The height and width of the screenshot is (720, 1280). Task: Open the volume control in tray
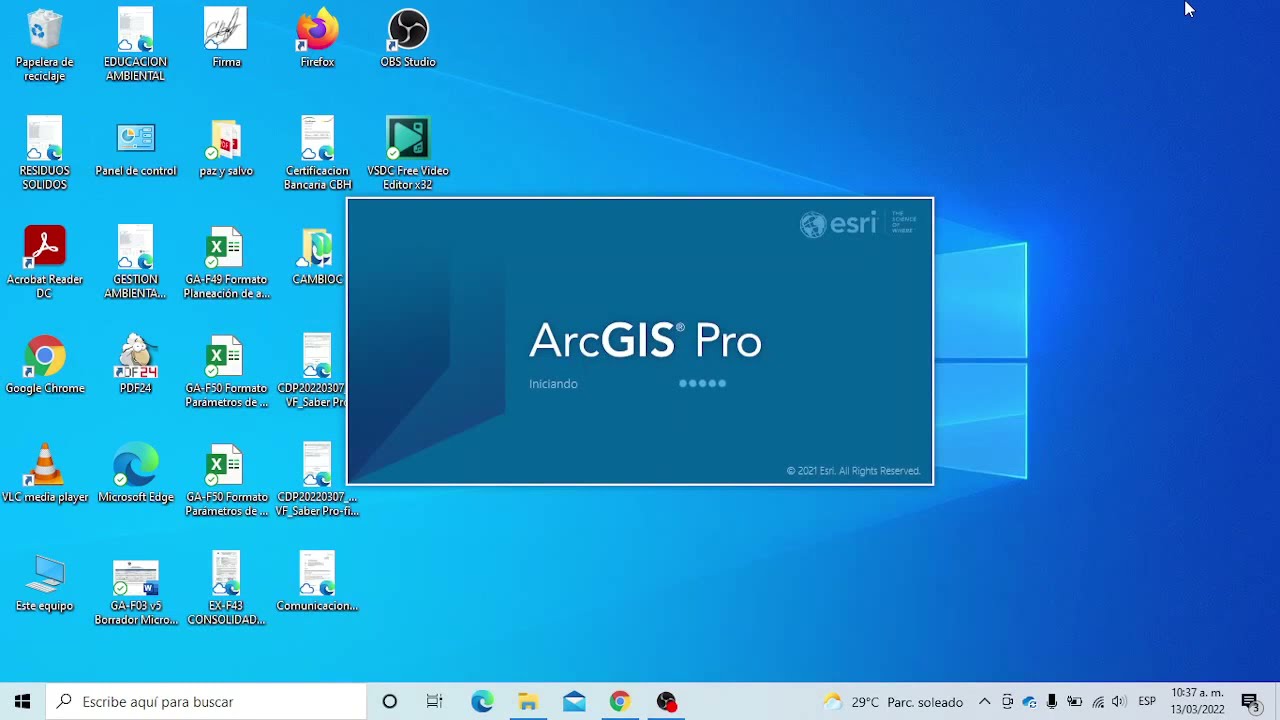pyautogui.click(x=1119, y=702)
